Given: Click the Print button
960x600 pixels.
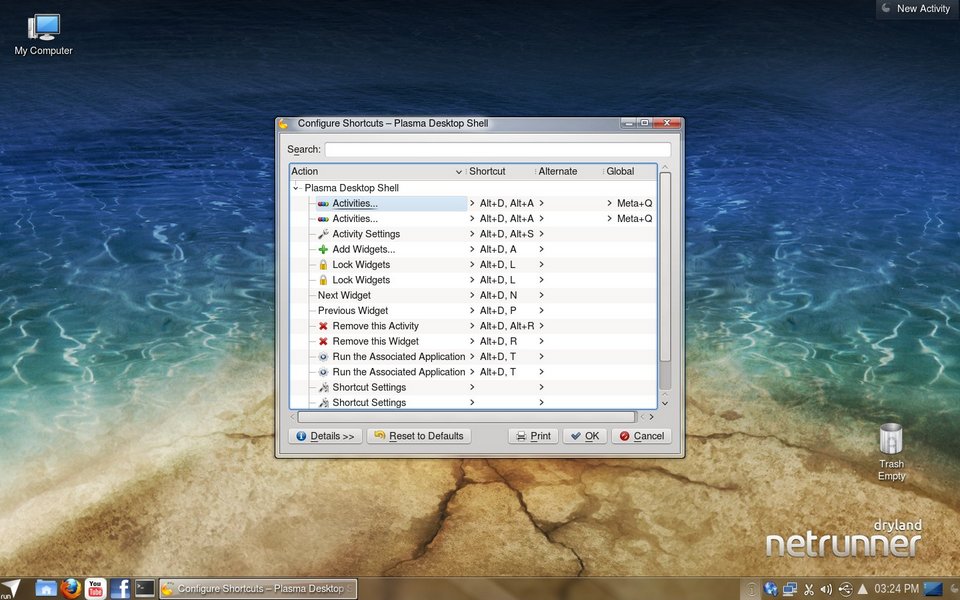Looking at the screenshot, I should pos(532,436).
